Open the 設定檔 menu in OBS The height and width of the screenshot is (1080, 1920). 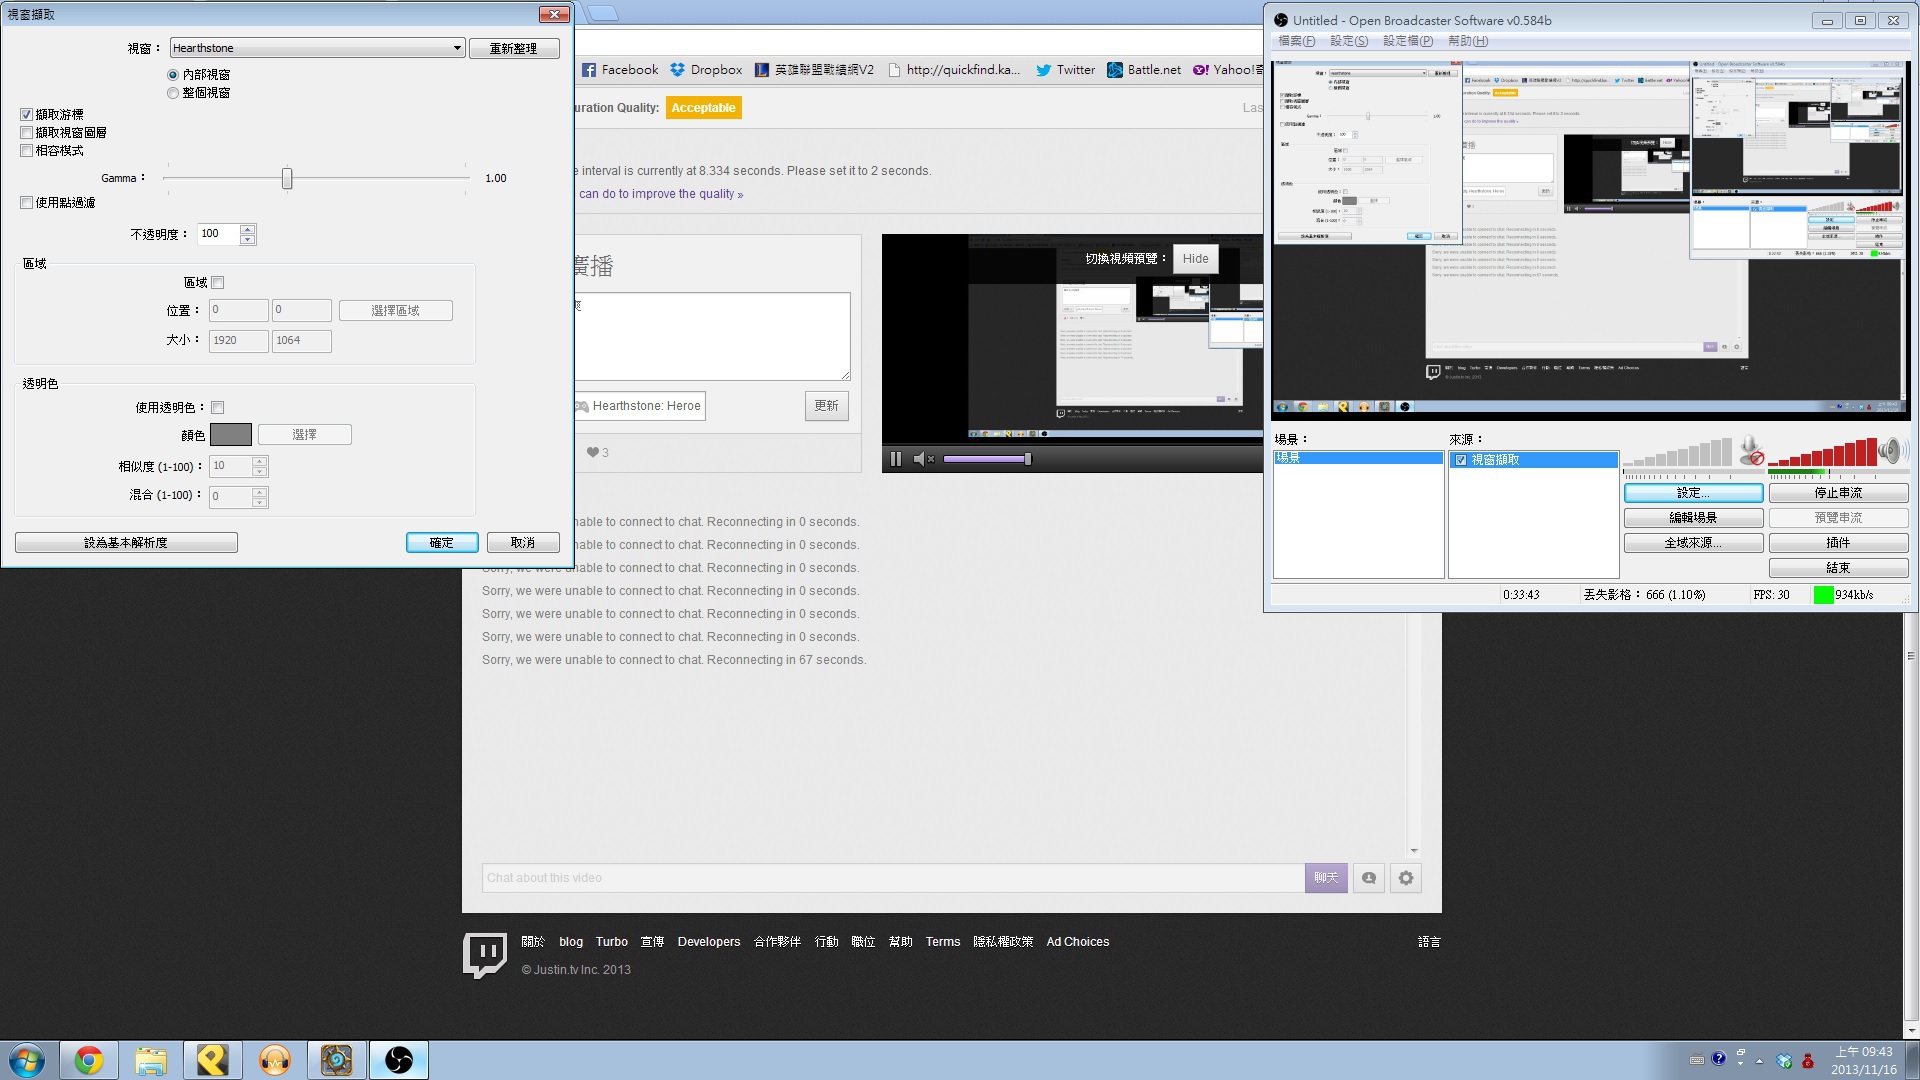tap(1408, 41)
